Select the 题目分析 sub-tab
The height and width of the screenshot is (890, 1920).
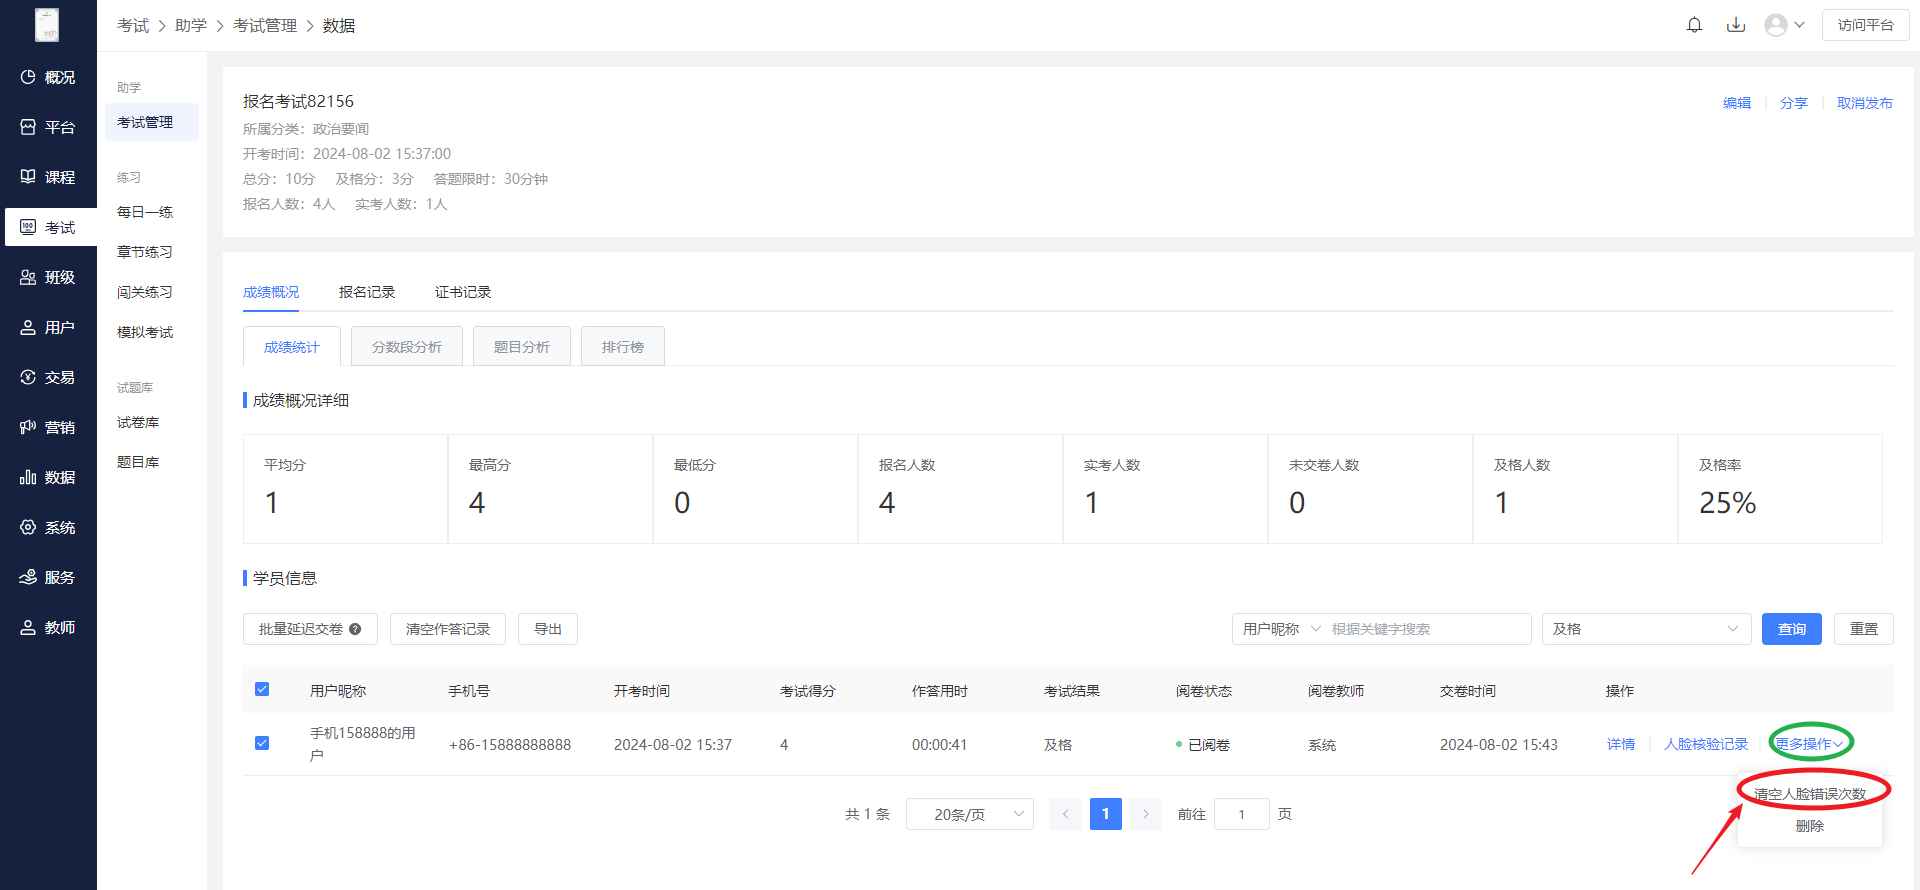click(x=522, y=347)
